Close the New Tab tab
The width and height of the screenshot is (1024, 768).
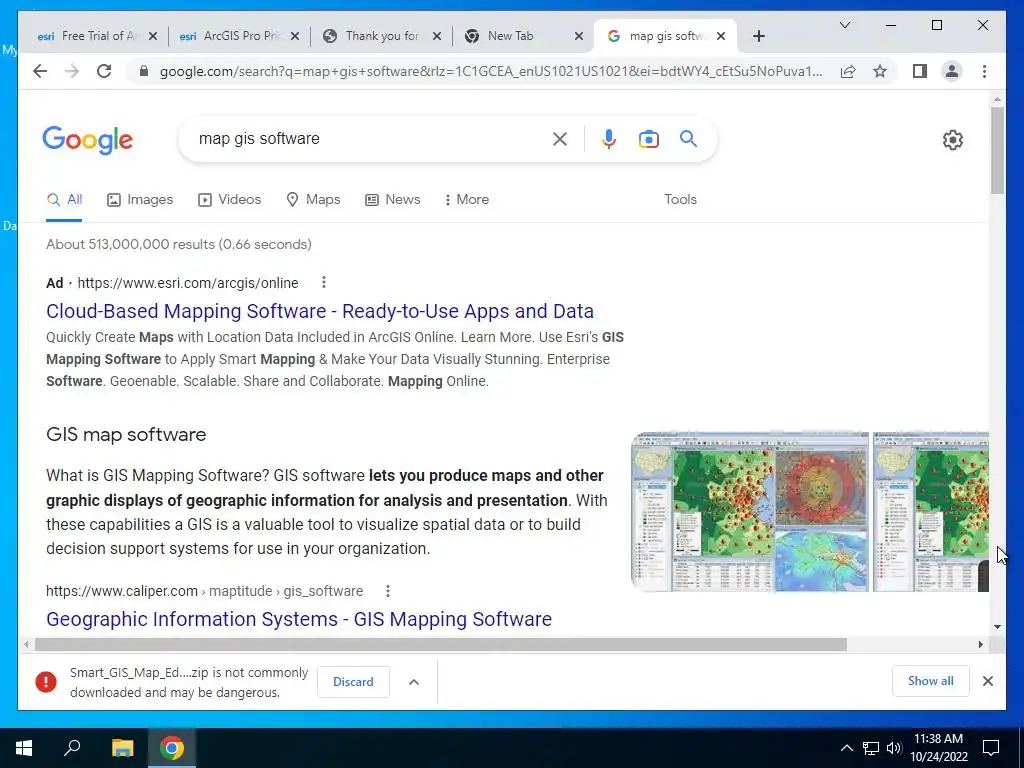[579, 36]
